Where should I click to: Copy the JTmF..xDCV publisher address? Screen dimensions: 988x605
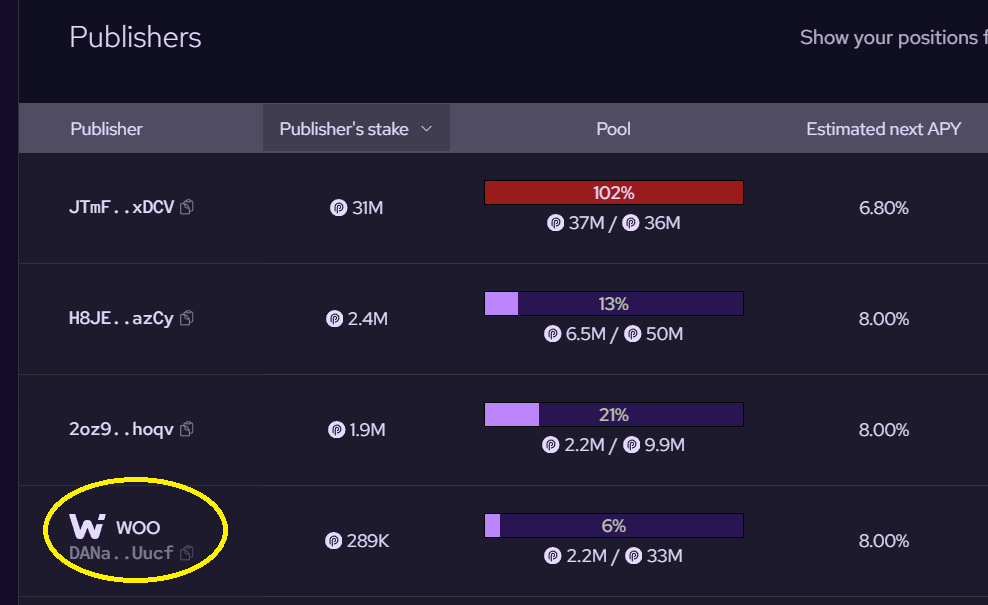pyautogui.click(x=187, y=207)
